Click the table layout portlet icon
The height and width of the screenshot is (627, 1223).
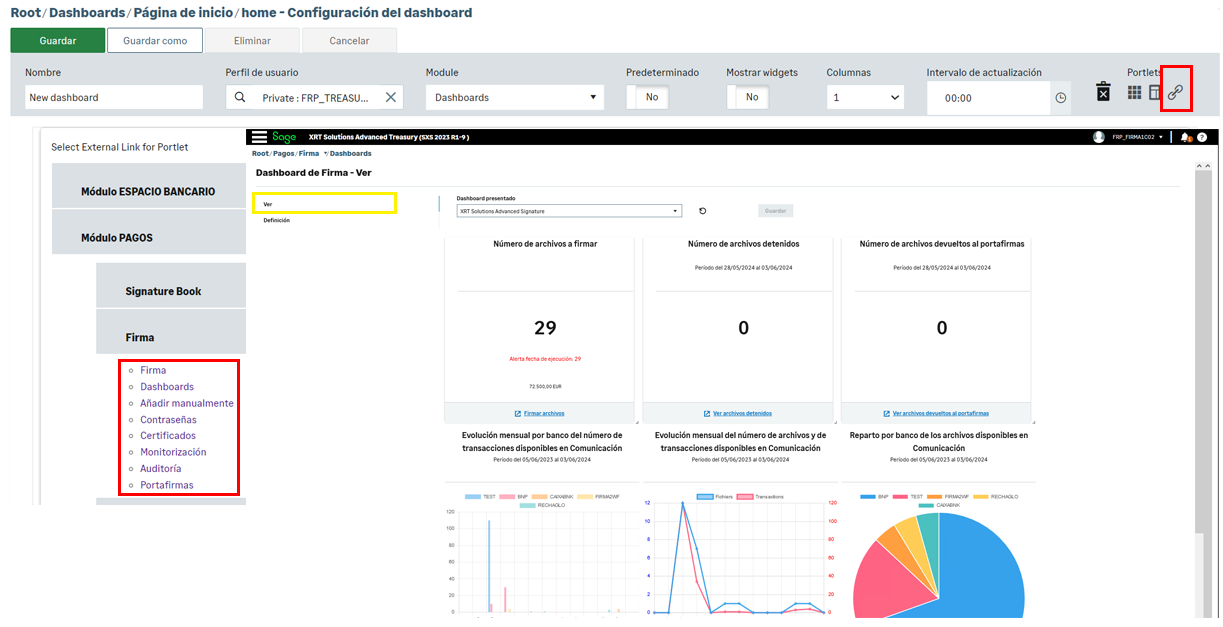tap(1154, 93)
